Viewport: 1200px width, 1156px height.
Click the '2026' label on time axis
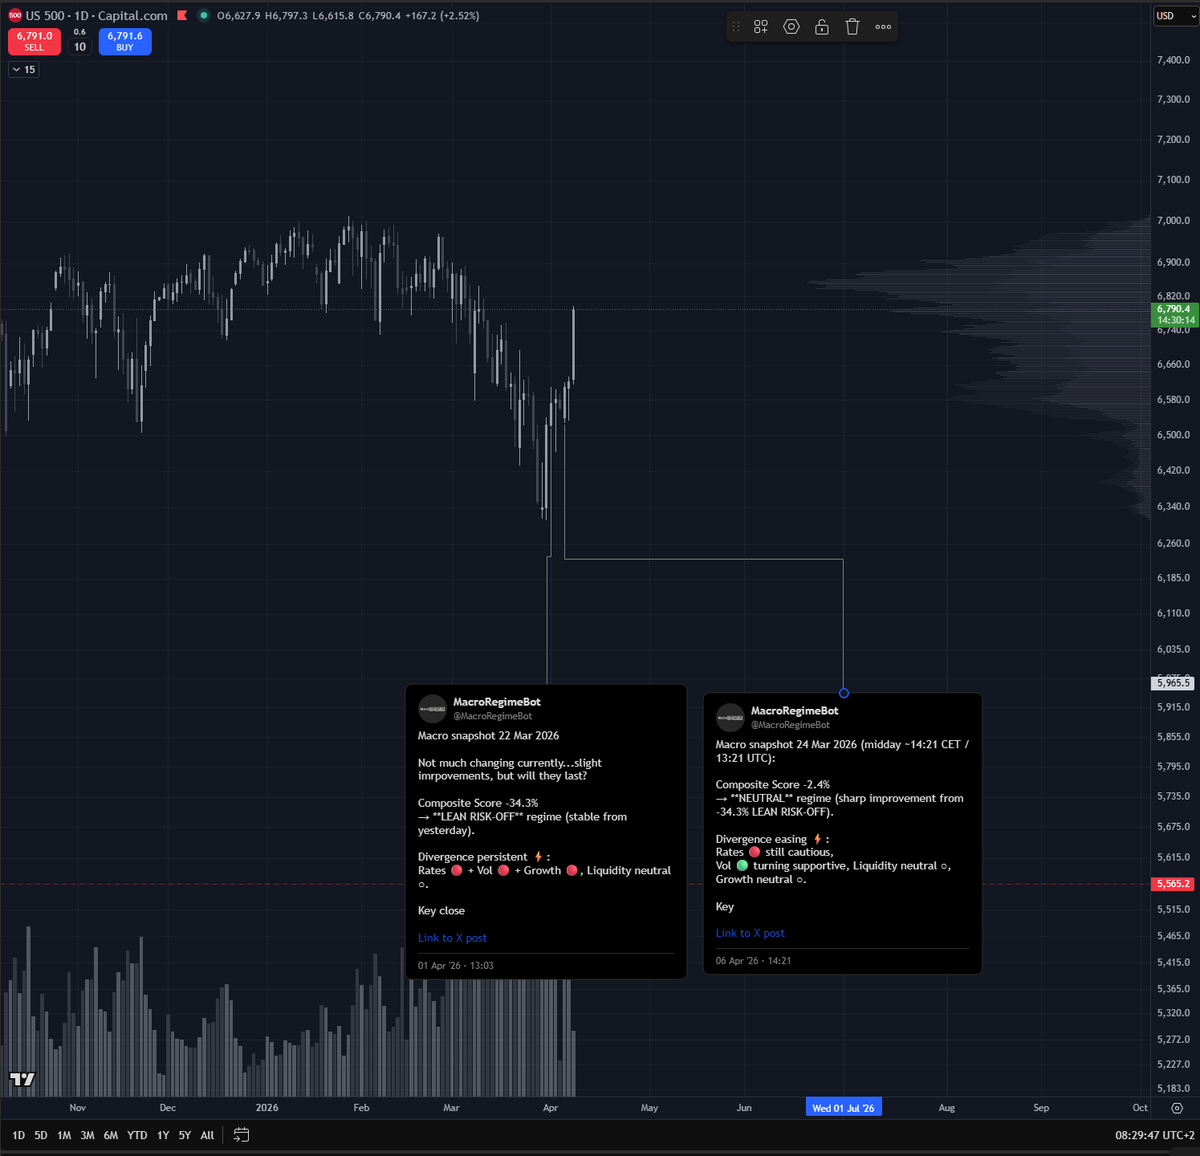pyautogui.click(x=267, y=1108)
